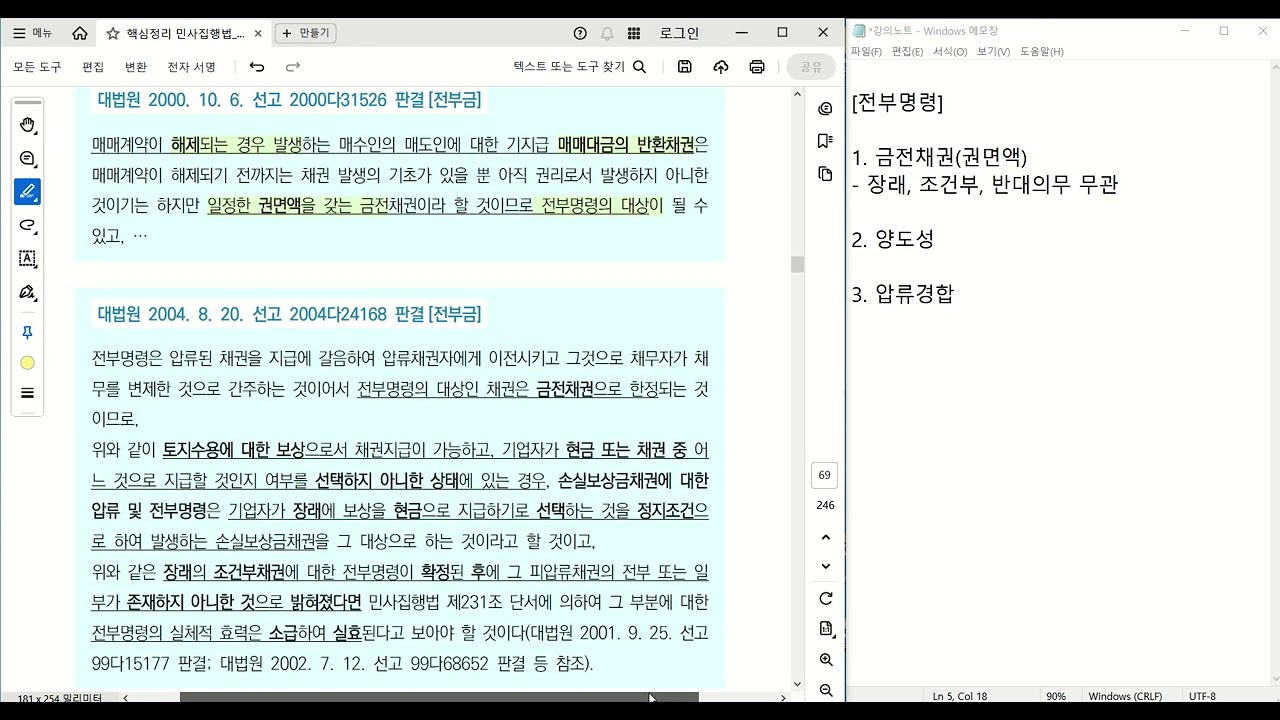
Task: Rotate the page view clockwise
Action: [x=825, y=599]
